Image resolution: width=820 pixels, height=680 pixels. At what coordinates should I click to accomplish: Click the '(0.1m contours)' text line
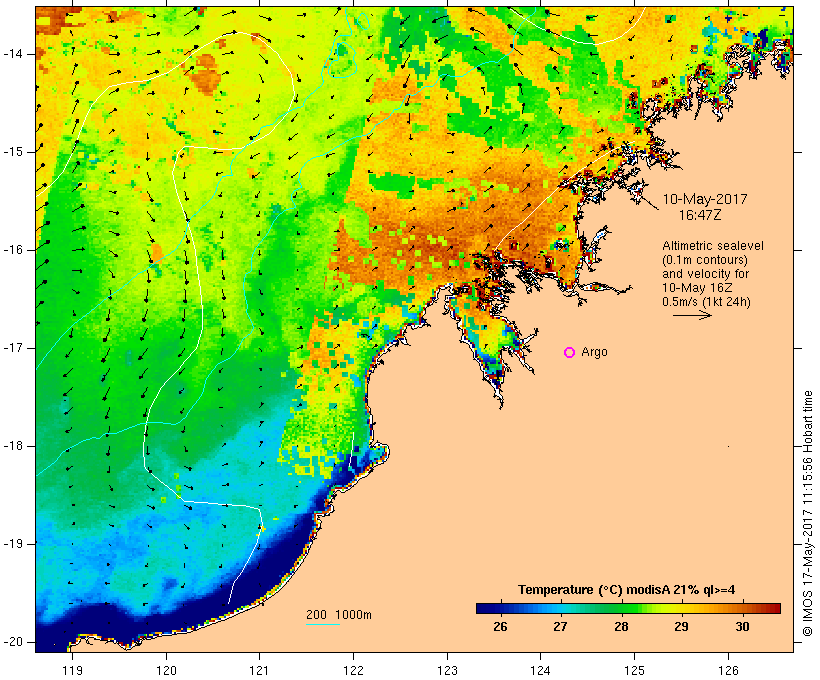coord(705,260)
